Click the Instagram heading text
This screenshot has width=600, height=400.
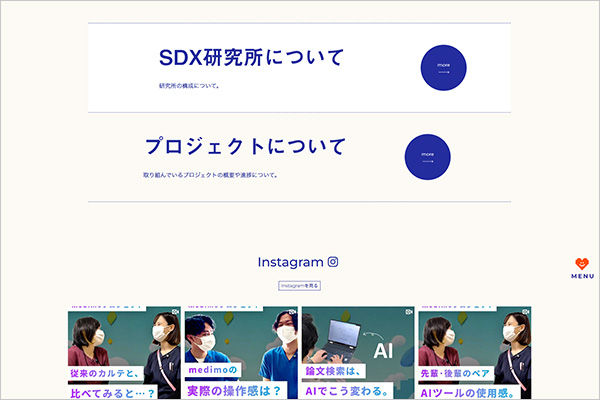tap(290, 262)
